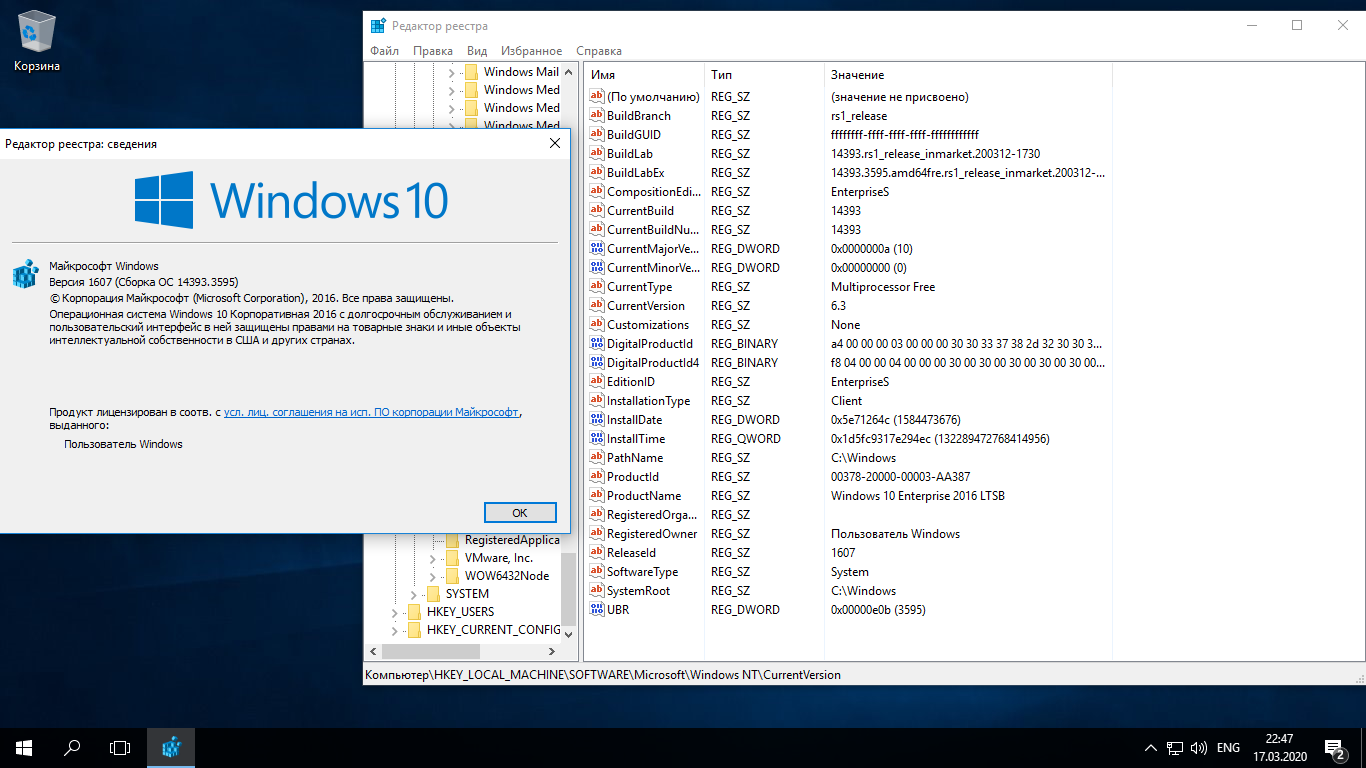Screen dimensions: 1366x768
Task: Click the DWORD icon beside CurrentMinorVe...
Action: point(597,268)
